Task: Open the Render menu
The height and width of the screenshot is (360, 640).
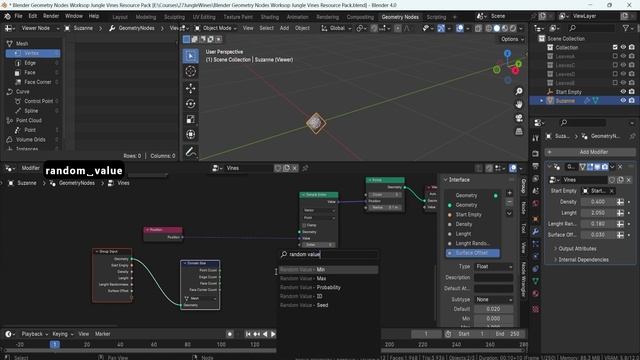Action: pos(51,16)
